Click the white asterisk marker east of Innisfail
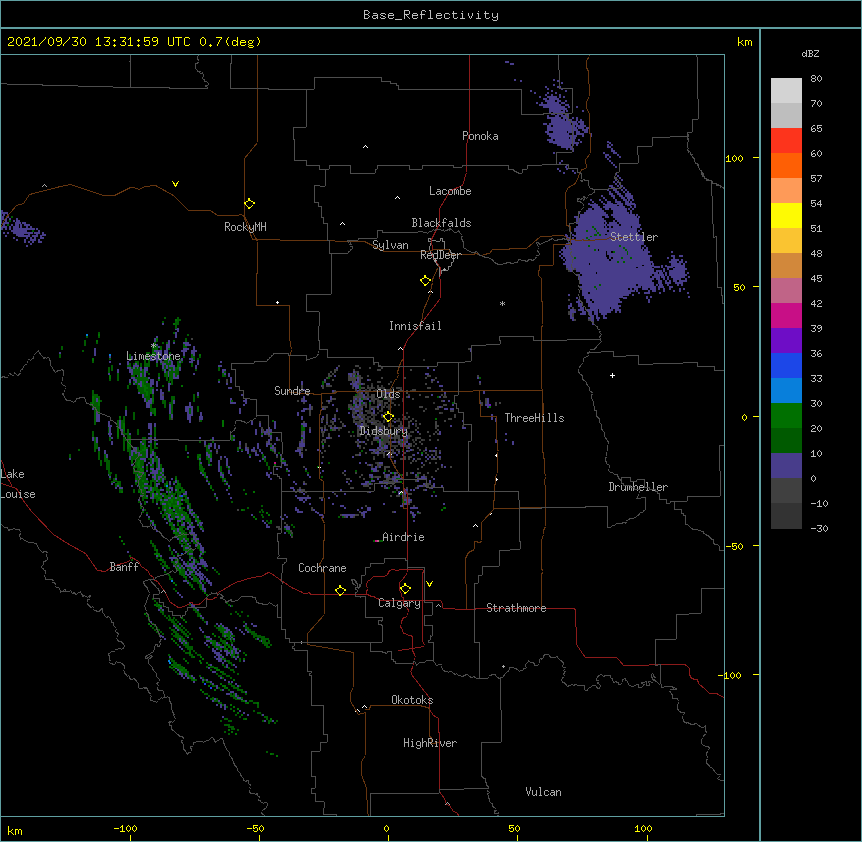The width and height of the screenshot is (862, 842). [502, 303]
